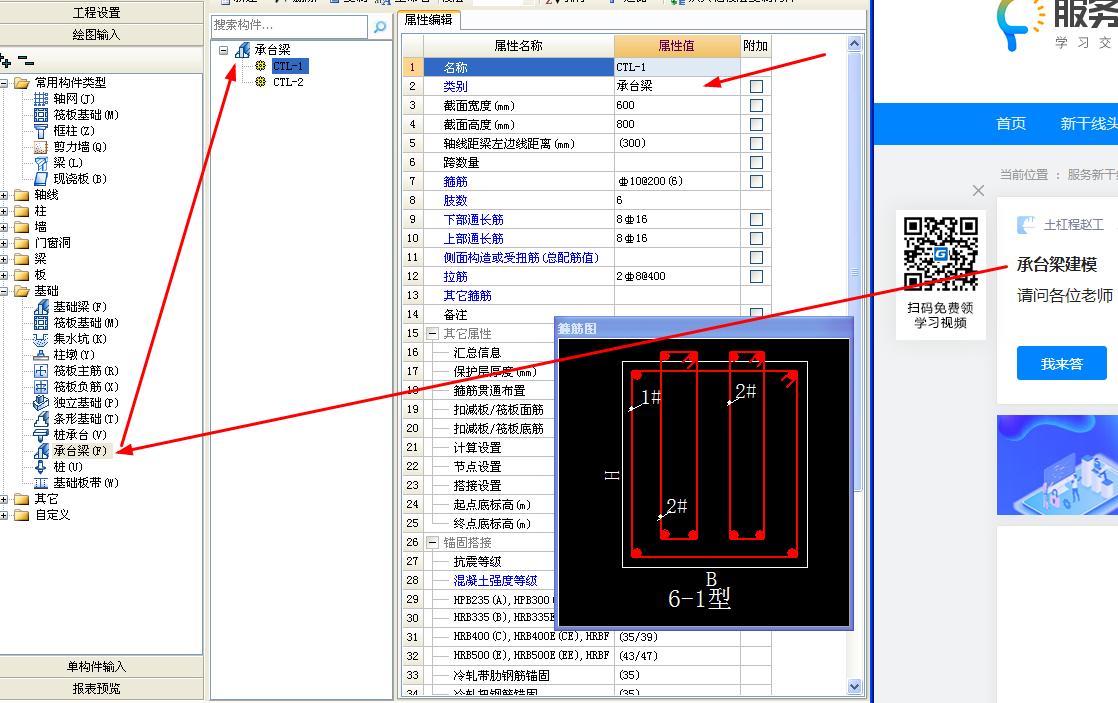Expand the 墙 folder
This screenshot has width=1118, height=703.
pos(4,227)
